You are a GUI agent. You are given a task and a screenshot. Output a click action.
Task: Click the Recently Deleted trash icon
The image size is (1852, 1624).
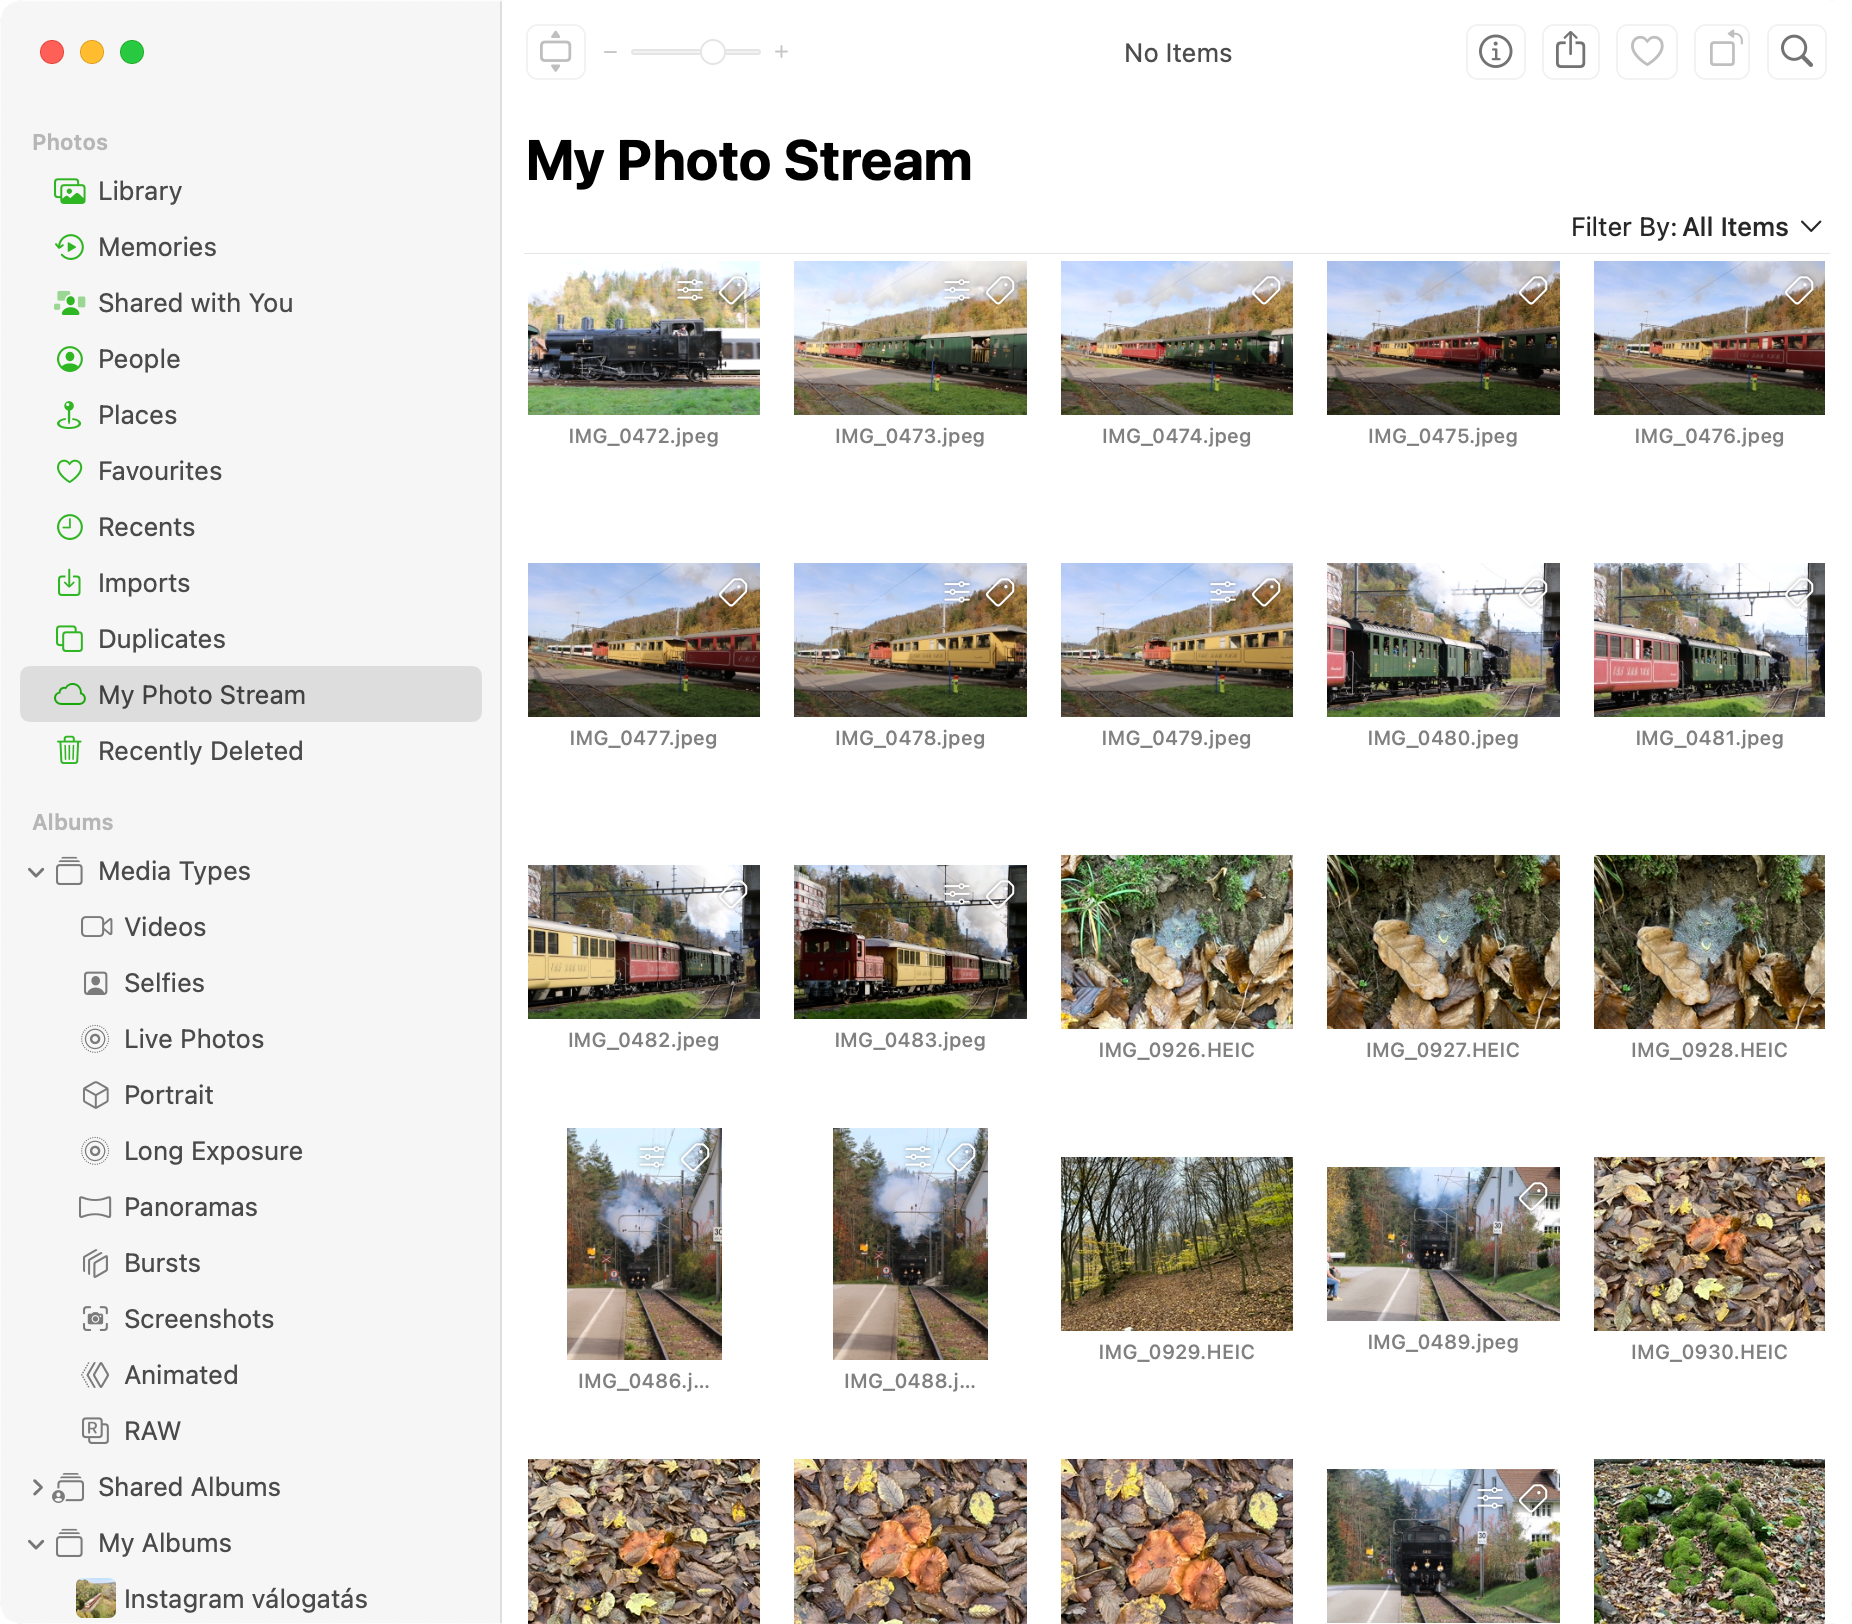tap(70, 750)
